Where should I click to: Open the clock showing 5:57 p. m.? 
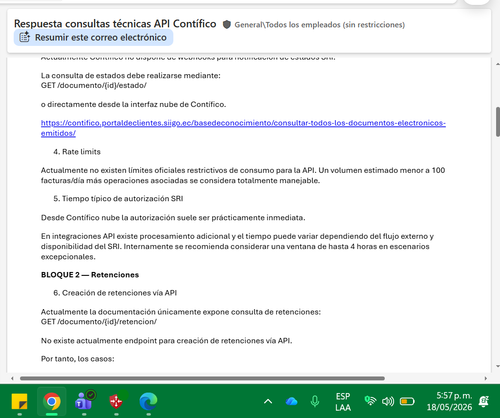coord(449,401)
